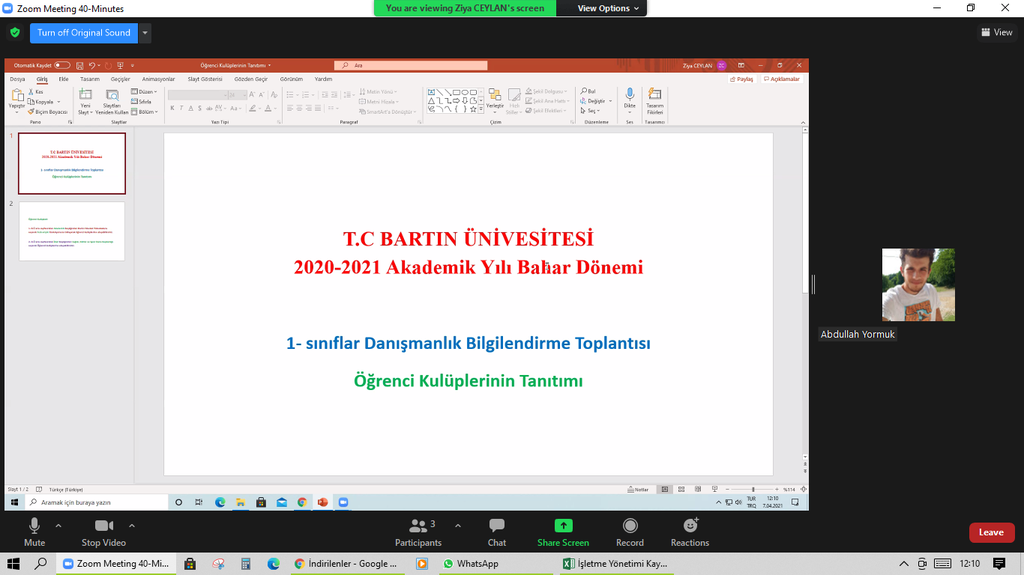Toggle Stop Video camera button
The width and height of the screenshot is (1024, 575).
(x=104, y=531)
